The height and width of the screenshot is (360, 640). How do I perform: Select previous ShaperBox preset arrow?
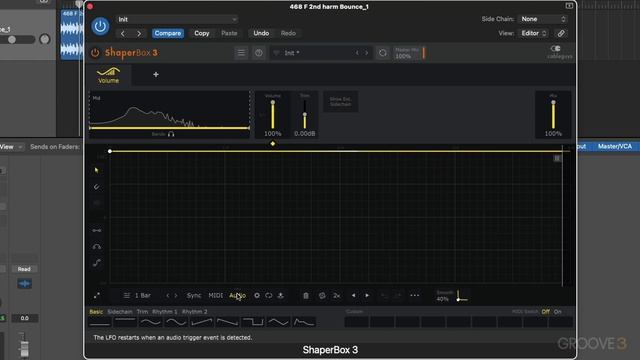pos(357,53)
